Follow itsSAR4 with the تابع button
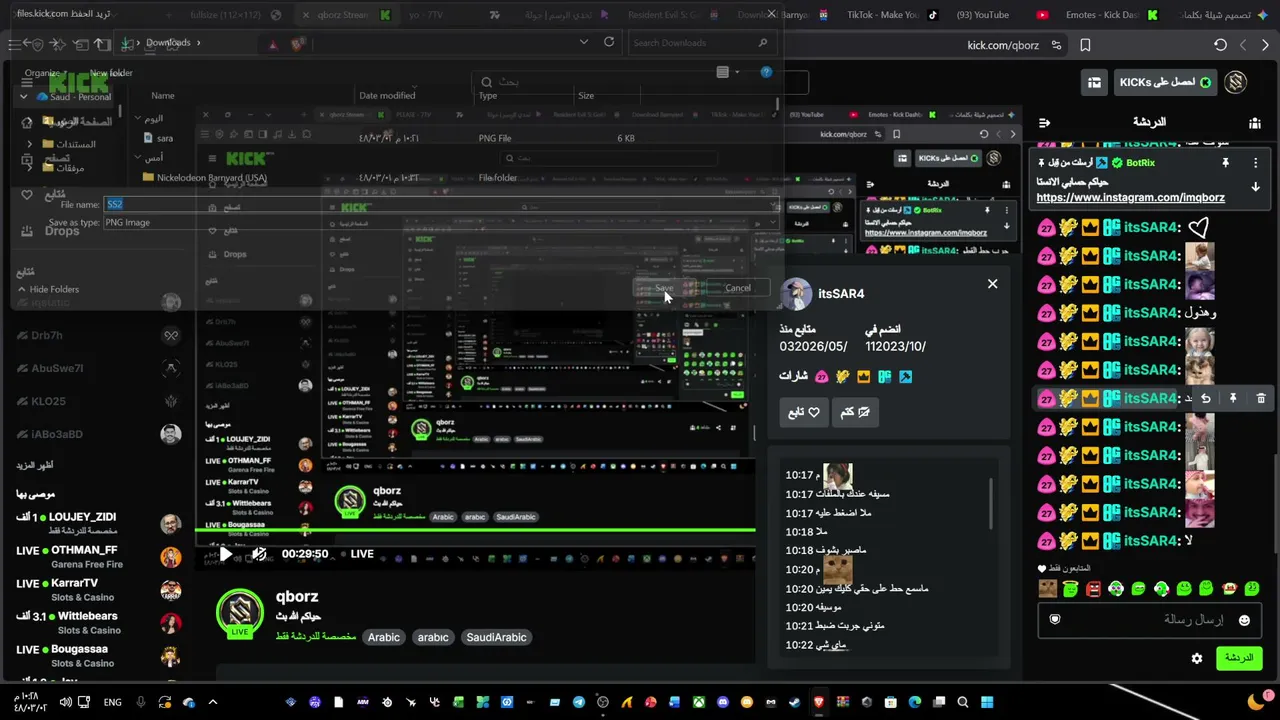This screenshot has width=1280, height=720. point(804,412)
